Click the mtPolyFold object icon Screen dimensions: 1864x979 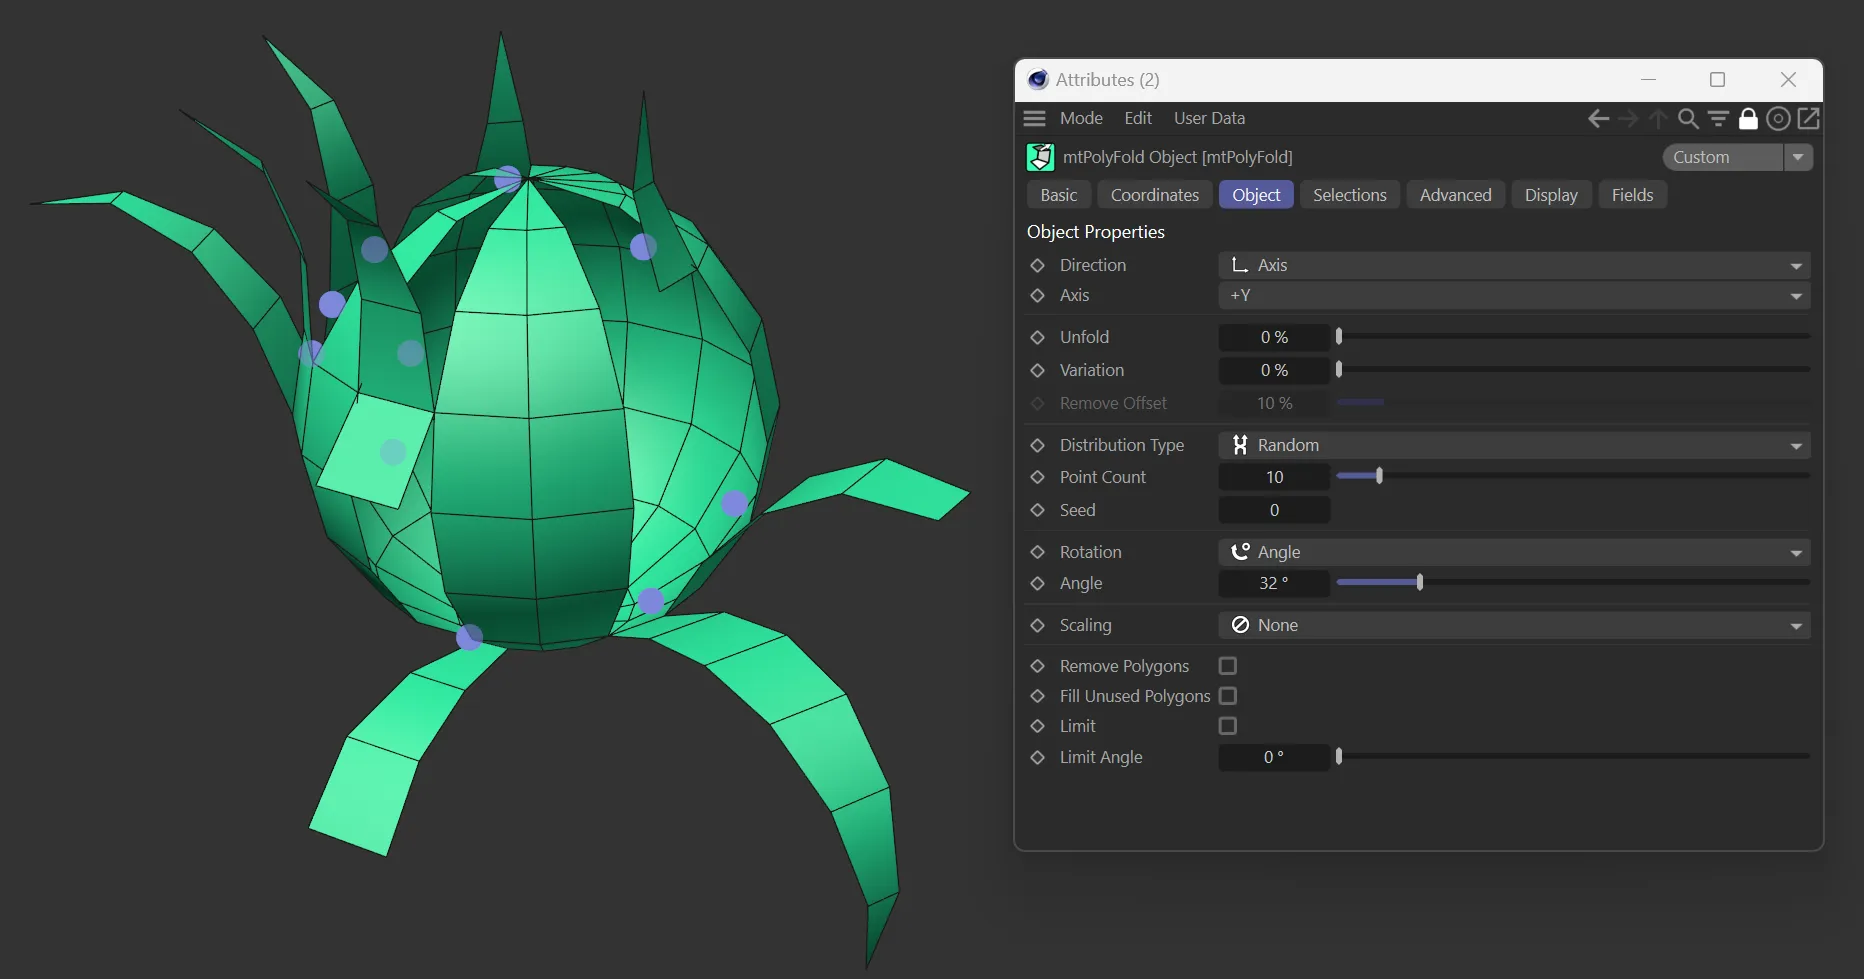(x=1040, y=157)
